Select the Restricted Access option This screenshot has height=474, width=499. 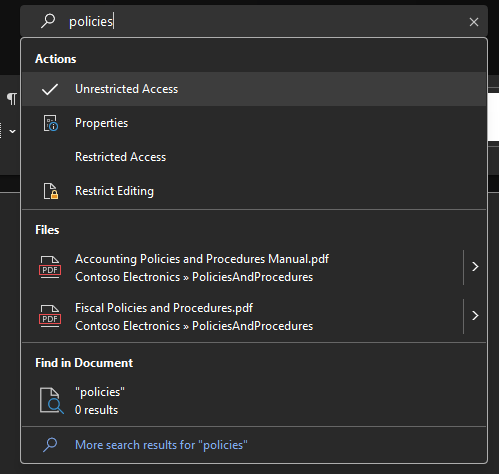point(254,157)
